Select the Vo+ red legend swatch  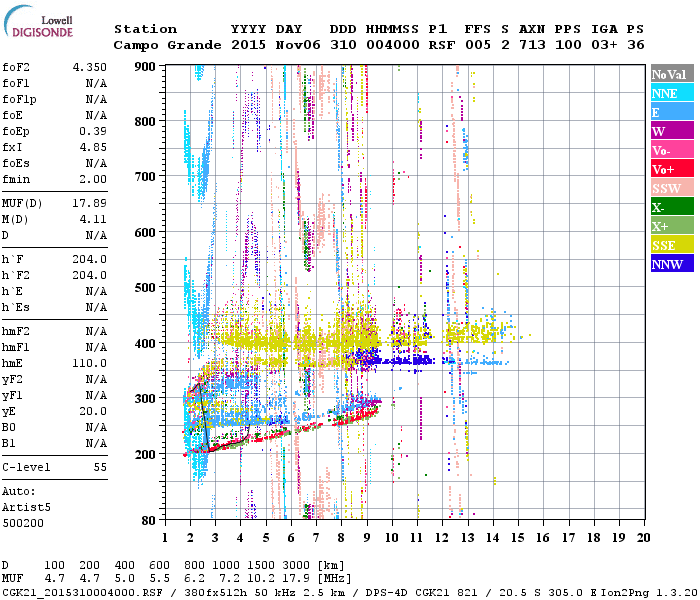coord(672,169)
